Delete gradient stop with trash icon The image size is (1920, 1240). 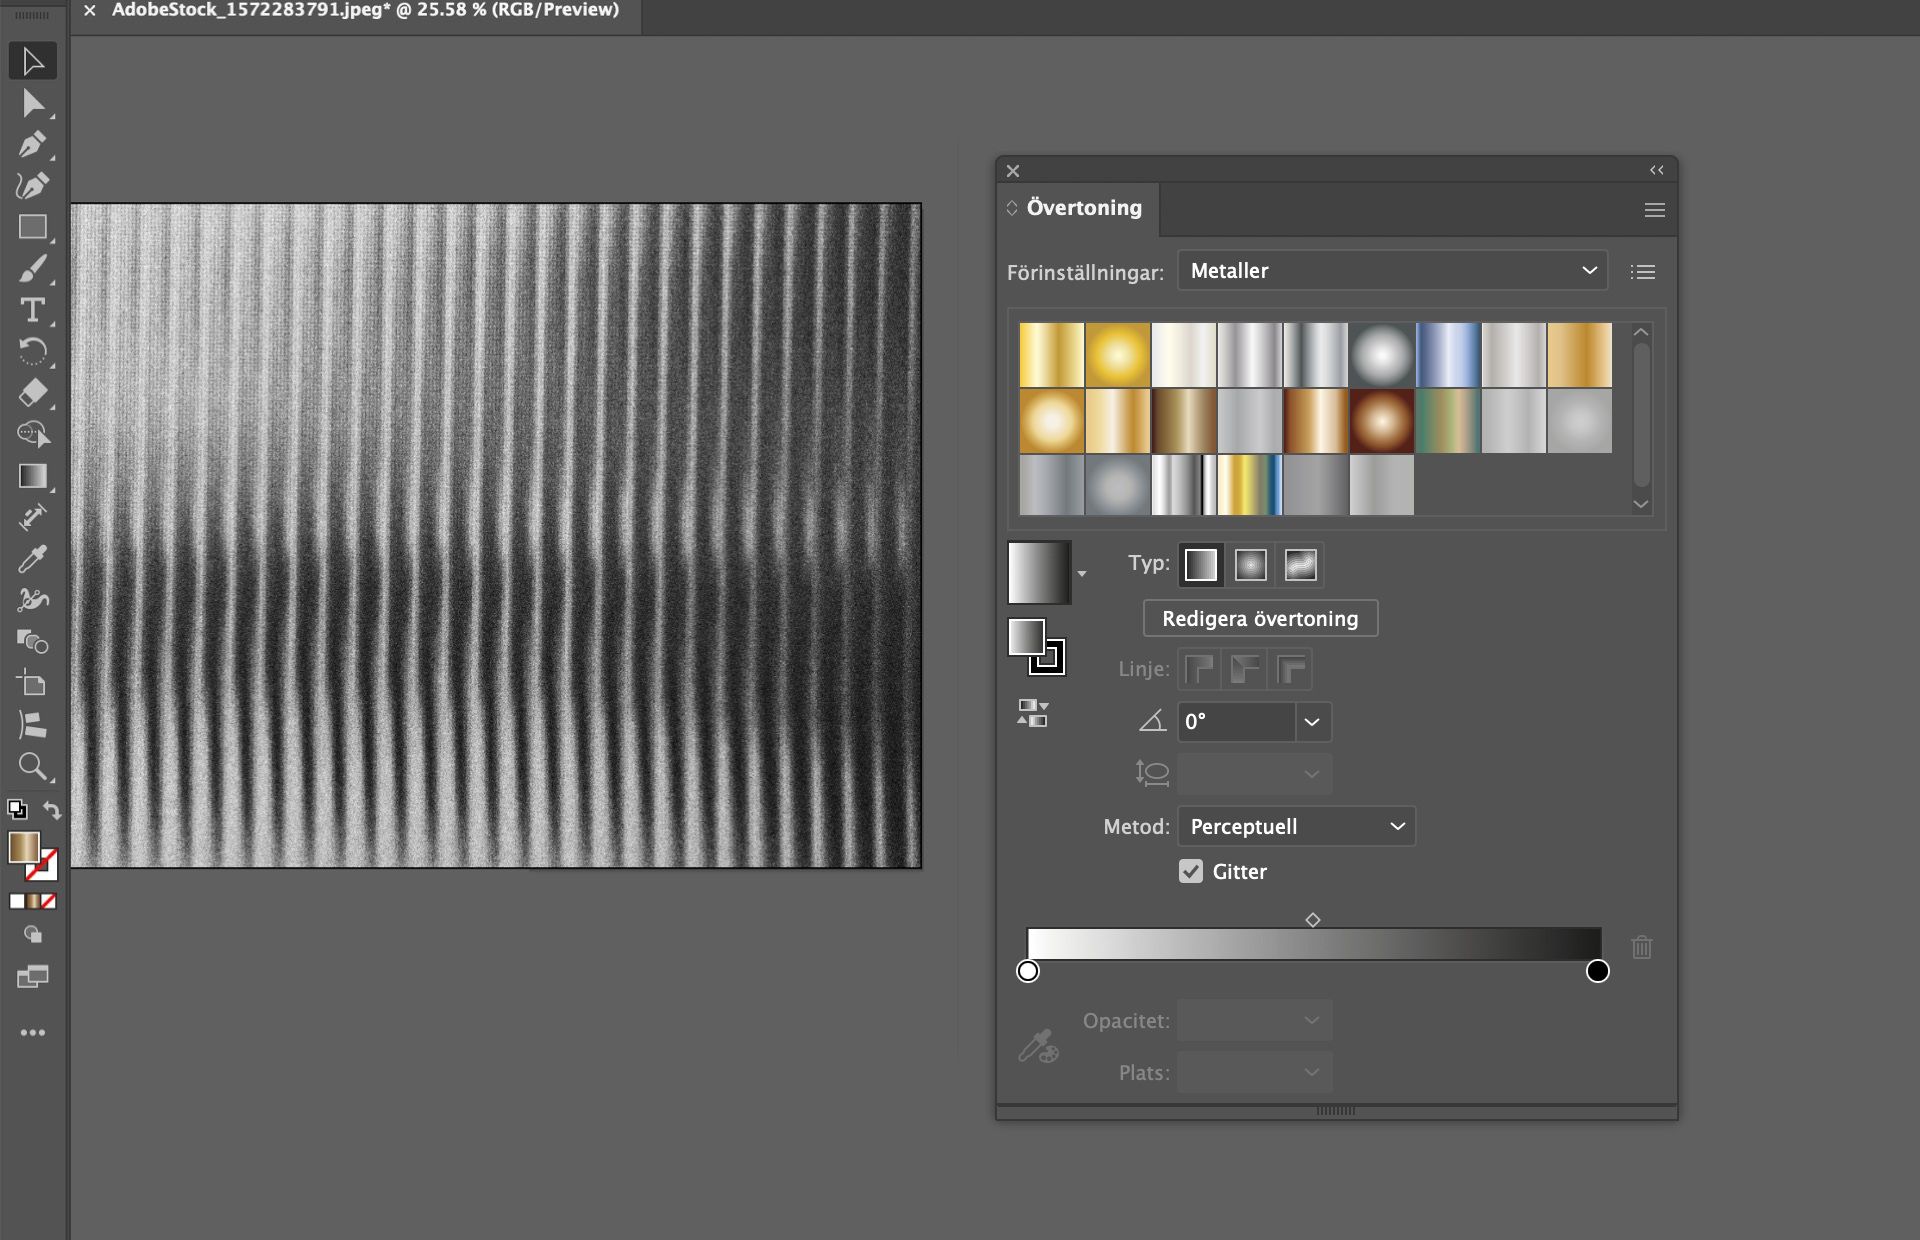pyautogui.click(x=1641, y=947)
